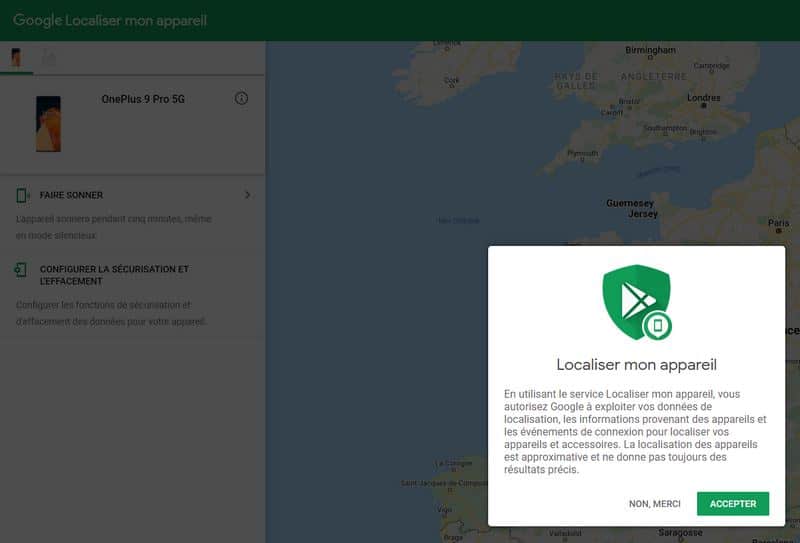Click the secure device icon
The height and width of the screenshot is (543, 800).
[21, 269]
